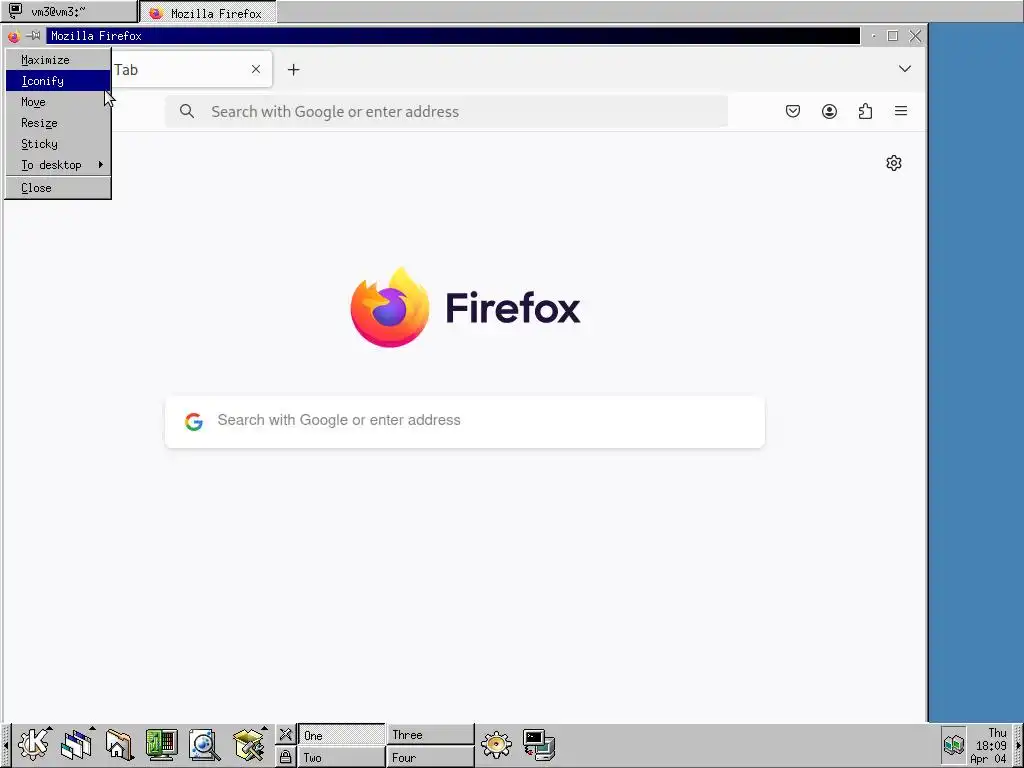
Task: Open new tab page personalize gear
Action: [x=894, y=163]
